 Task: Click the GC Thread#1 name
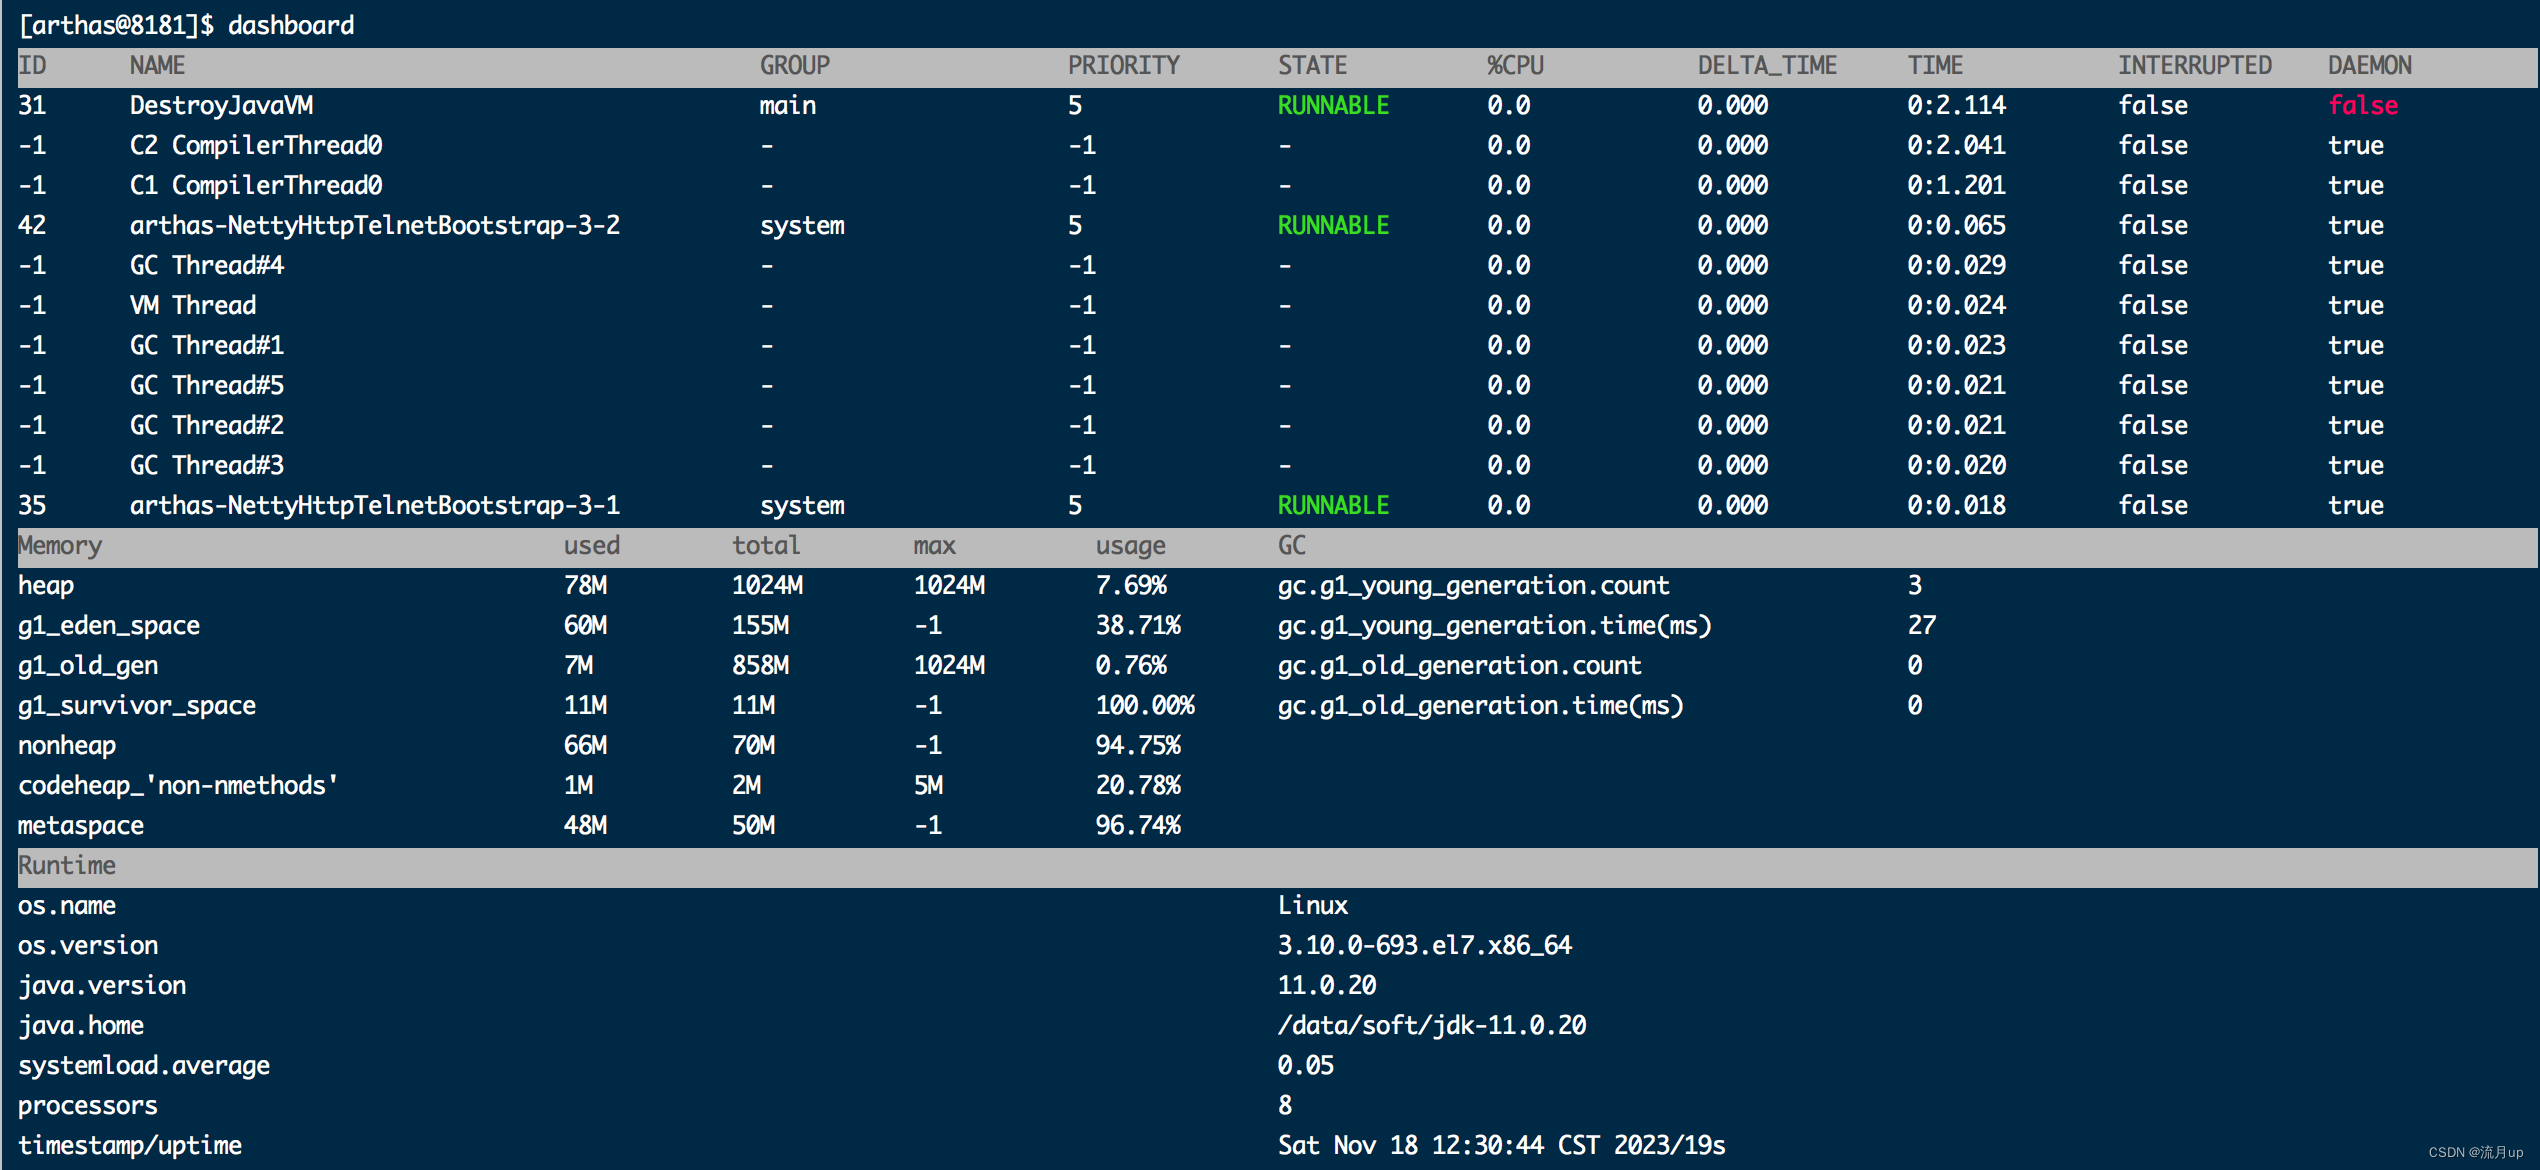click(207, 345)
